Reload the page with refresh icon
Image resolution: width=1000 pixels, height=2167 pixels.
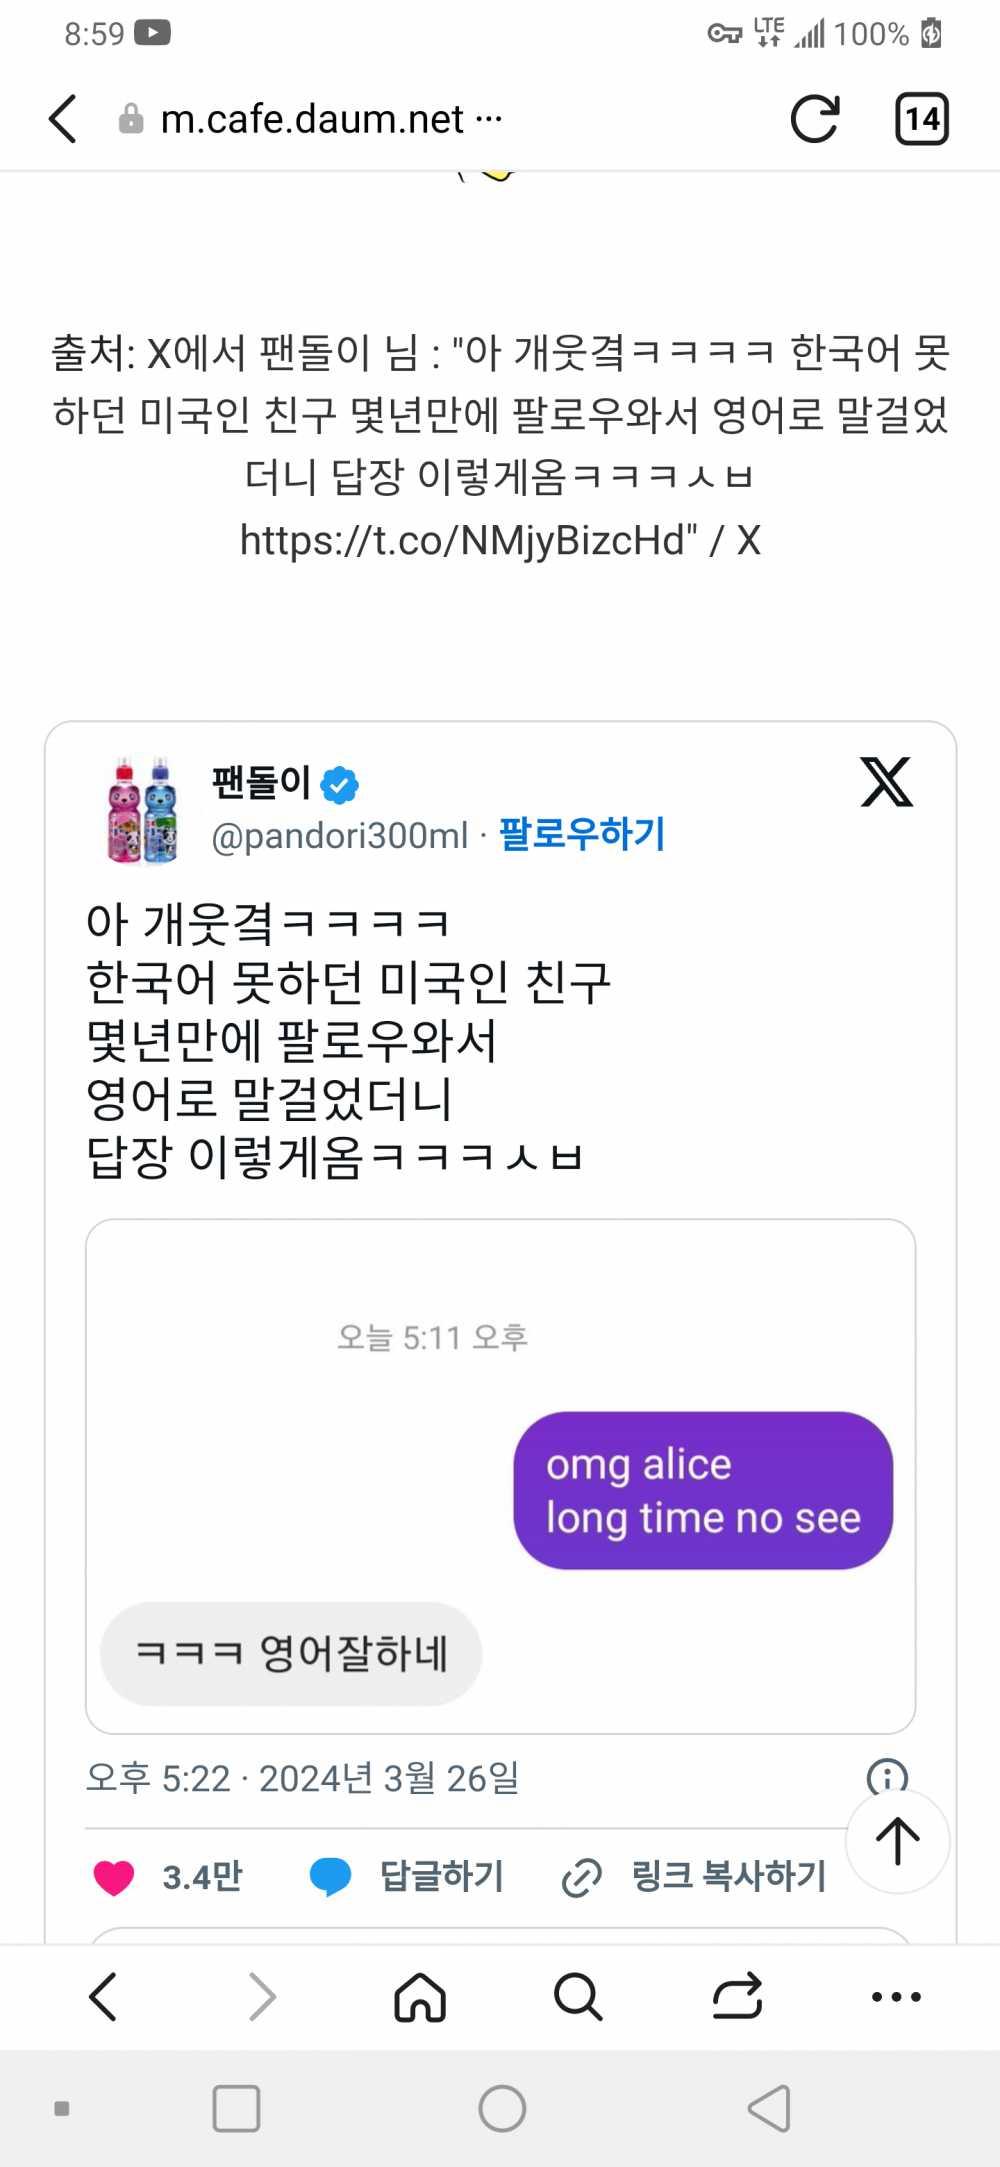[x=814, y=119]
